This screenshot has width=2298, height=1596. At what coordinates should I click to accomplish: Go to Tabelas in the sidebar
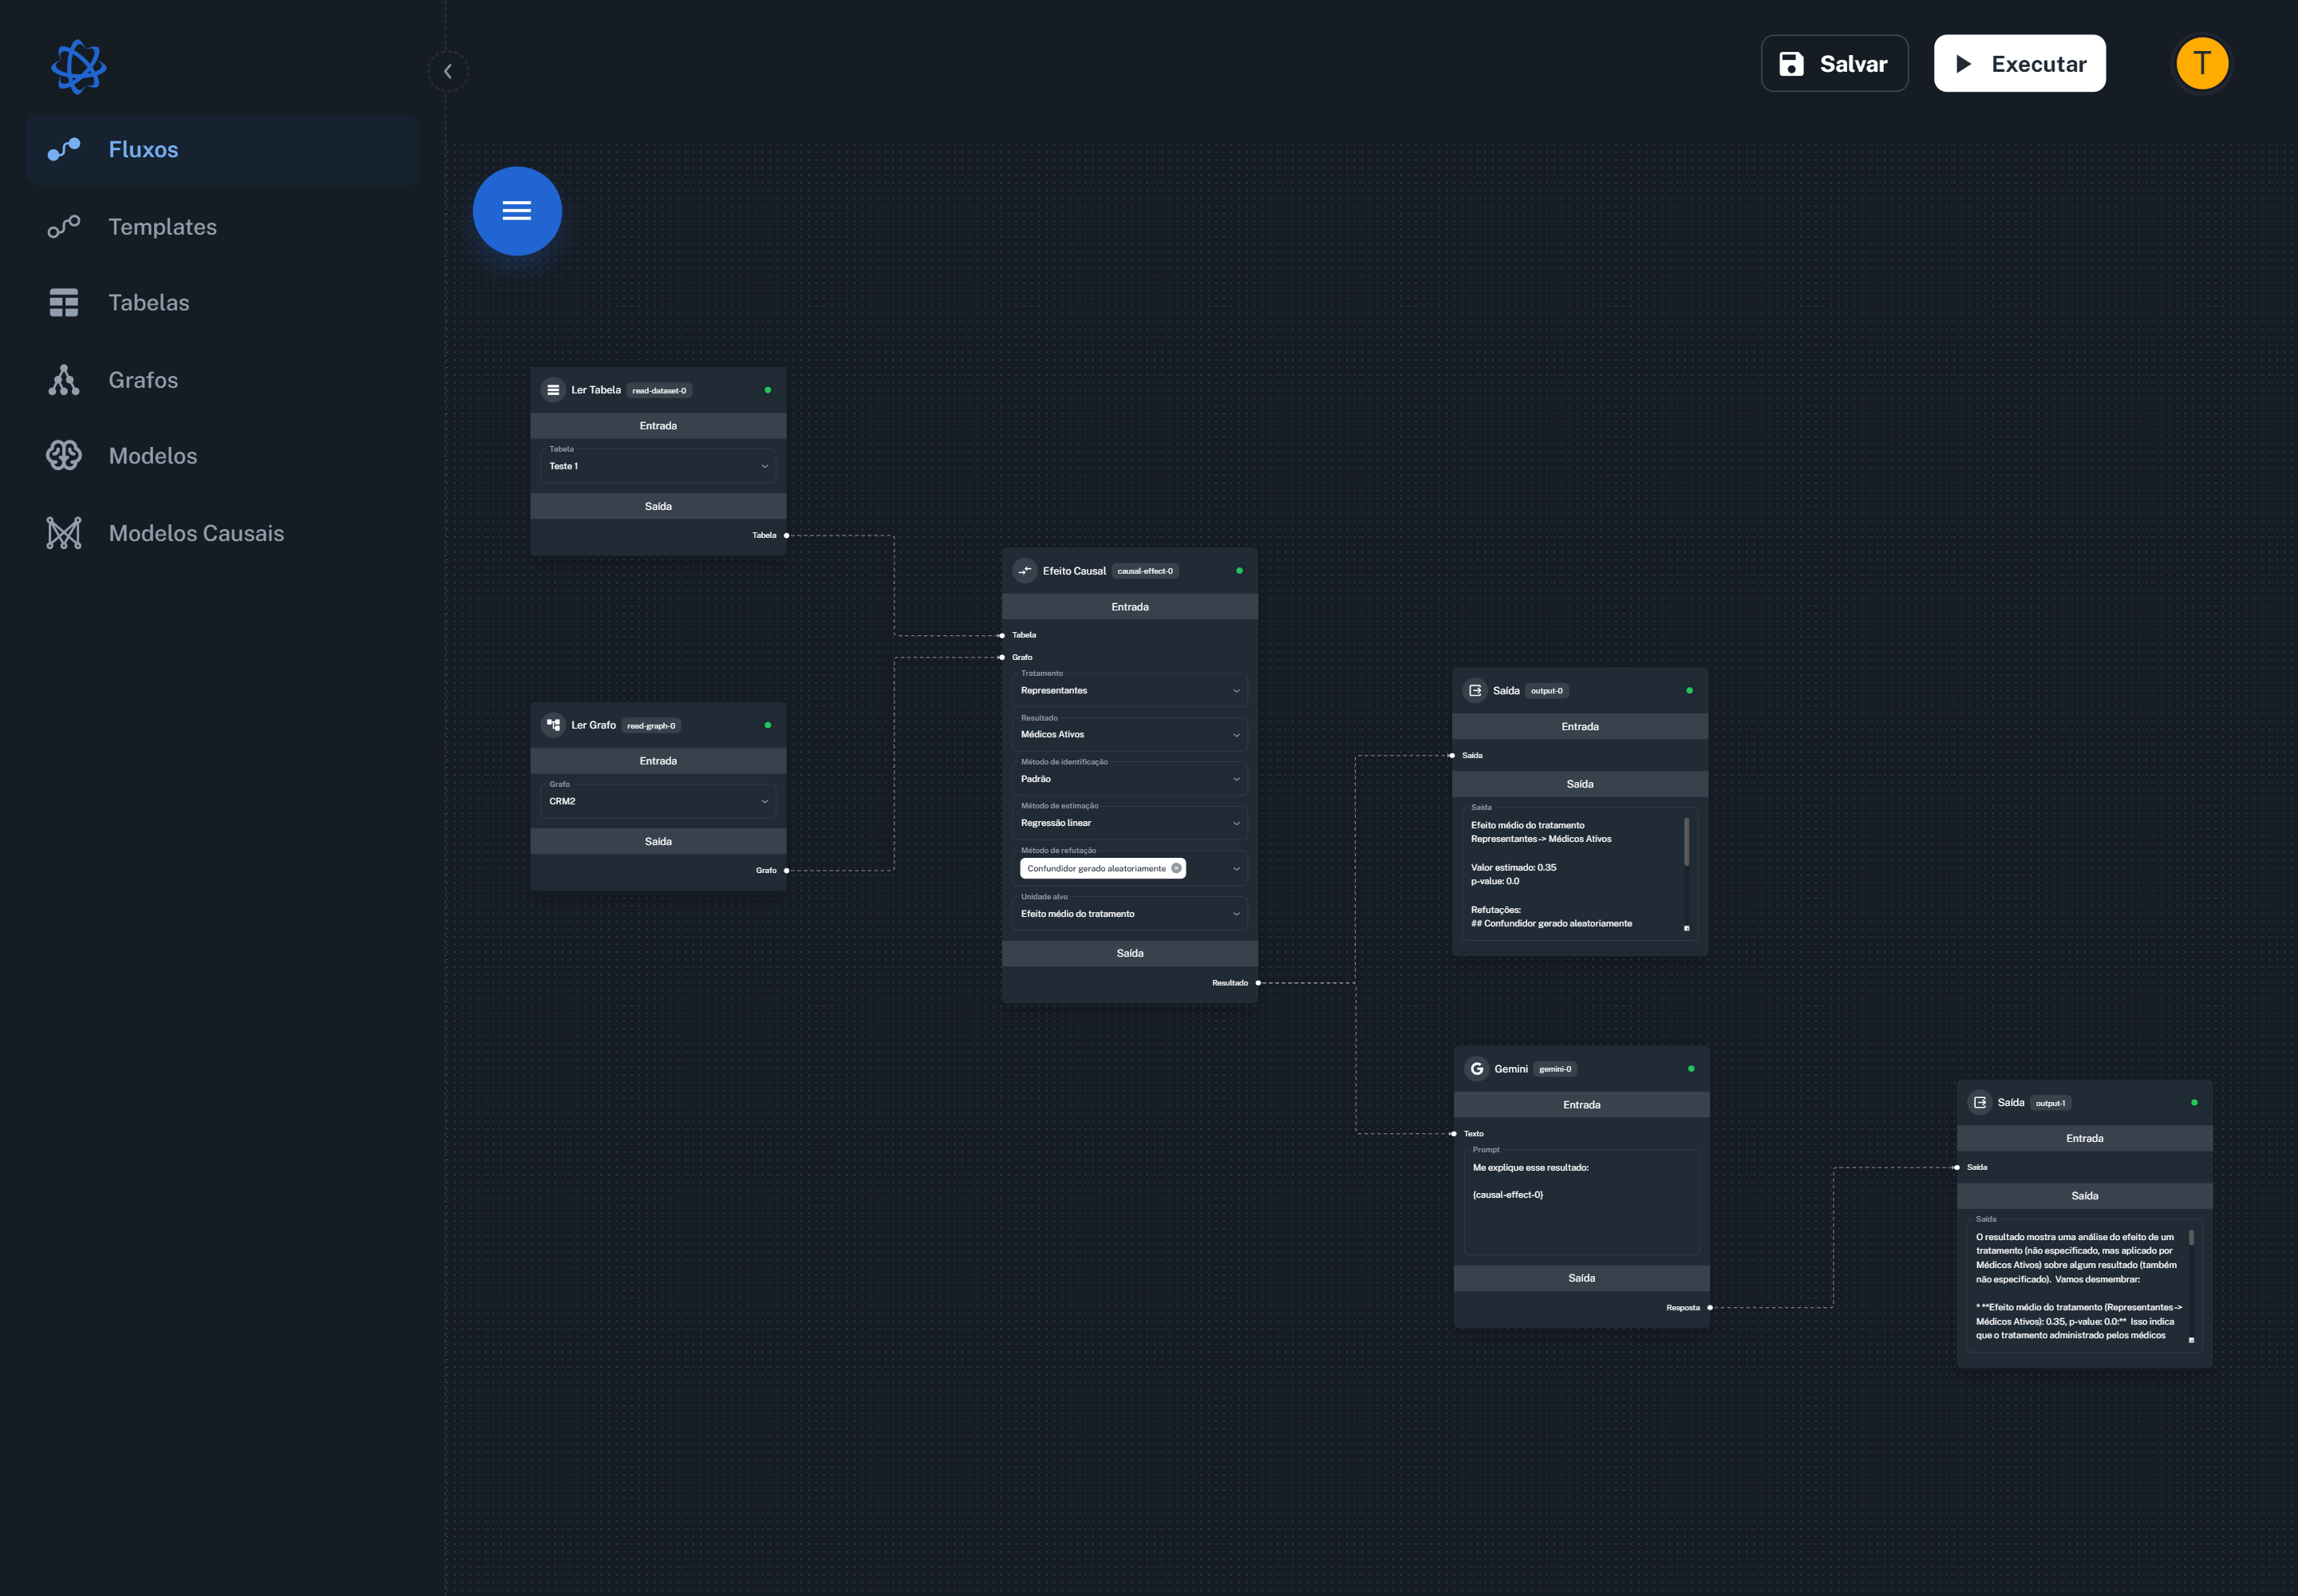coord(222,303)
